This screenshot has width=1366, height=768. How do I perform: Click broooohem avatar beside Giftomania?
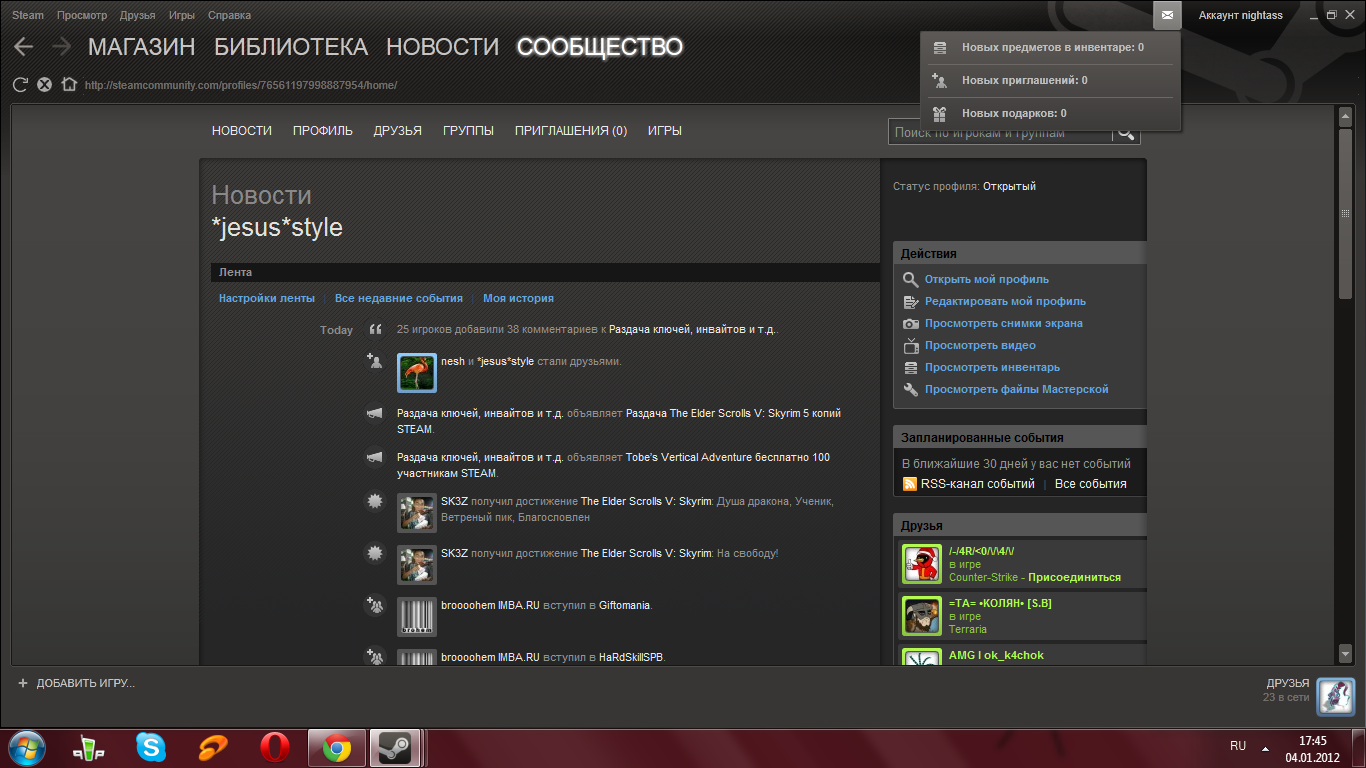[x=417, y=617]
